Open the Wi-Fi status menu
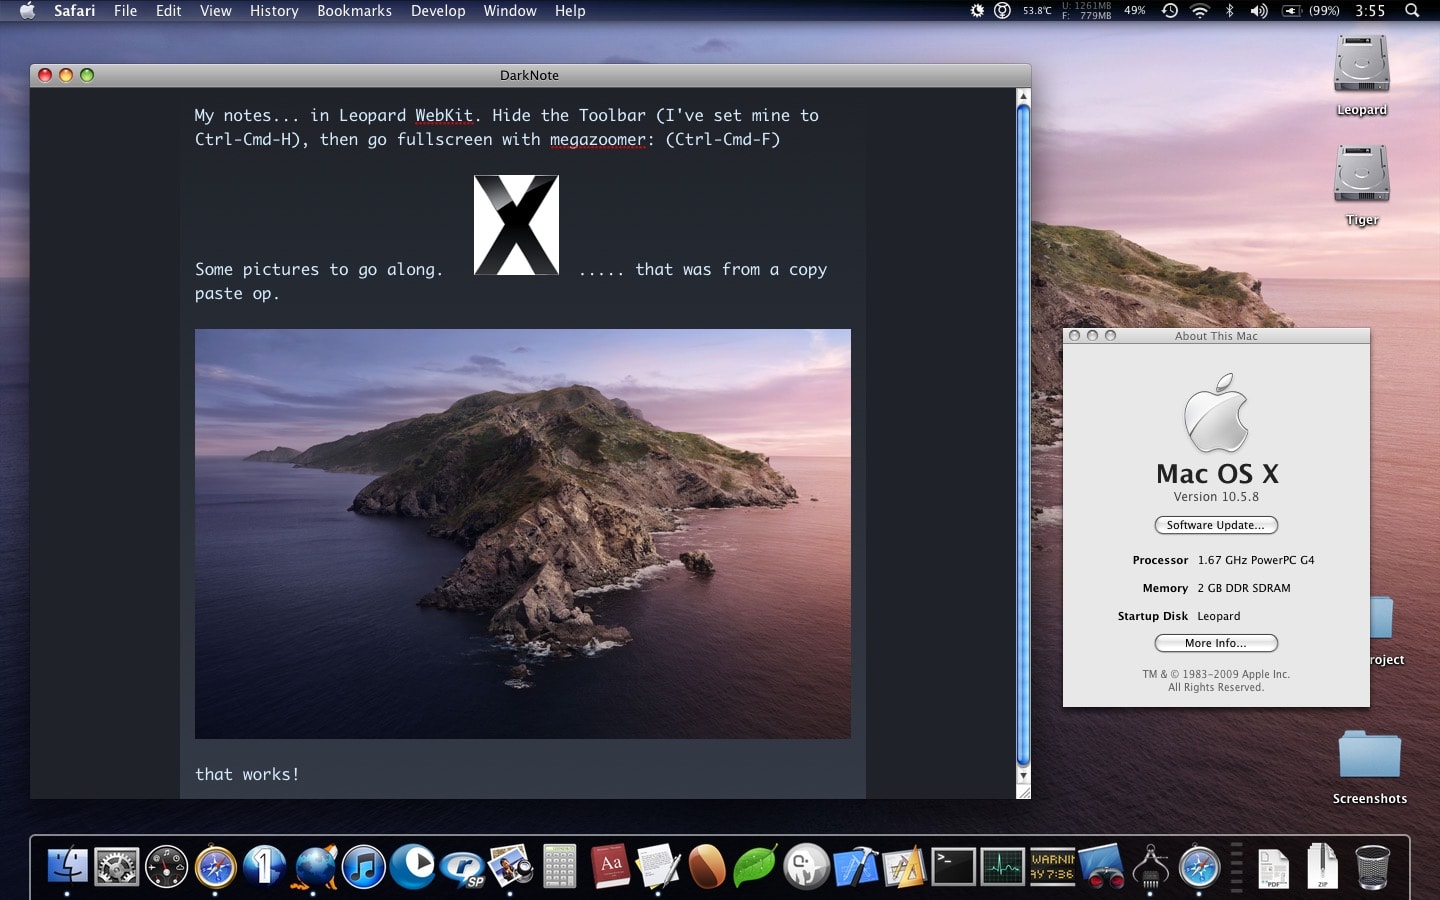Screen dimensions: 1440x900 (1200, 11)
